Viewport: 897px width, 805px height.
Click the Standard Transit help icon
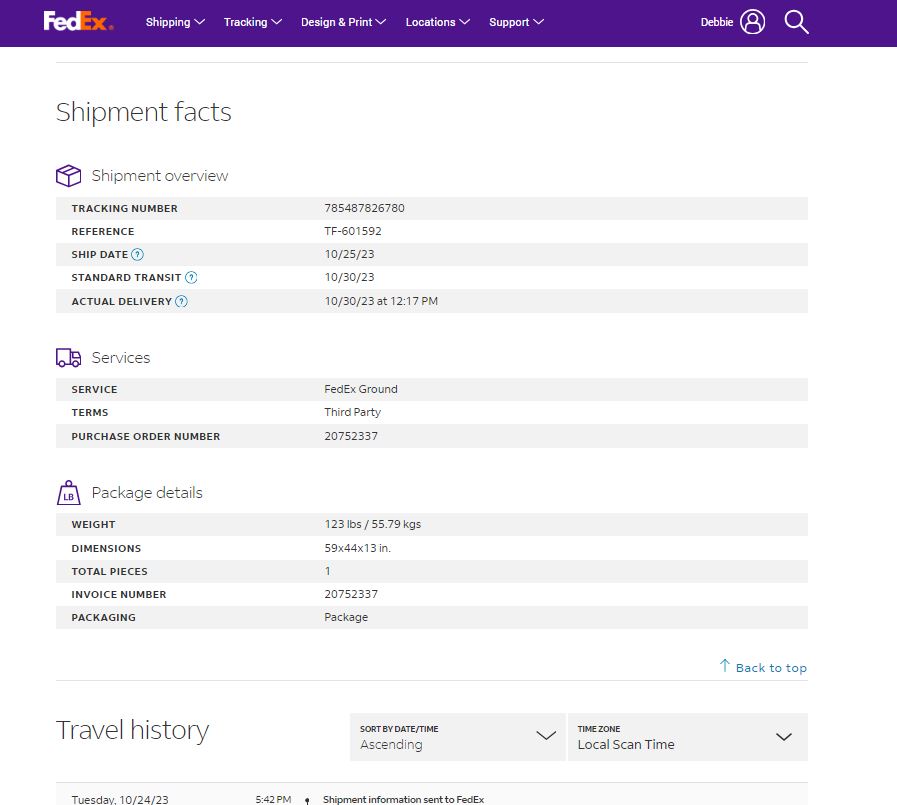tap(191, 277)
